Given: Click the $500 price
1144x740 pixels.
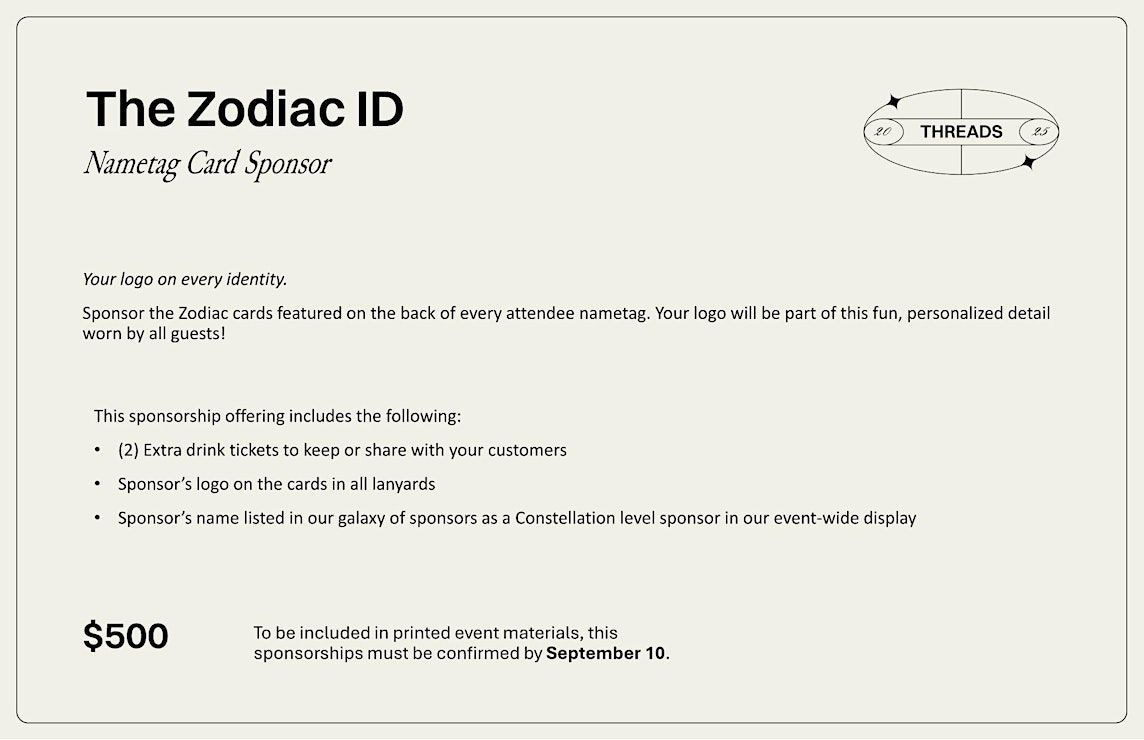Looking at the screenshot, I should pos(125,636).
